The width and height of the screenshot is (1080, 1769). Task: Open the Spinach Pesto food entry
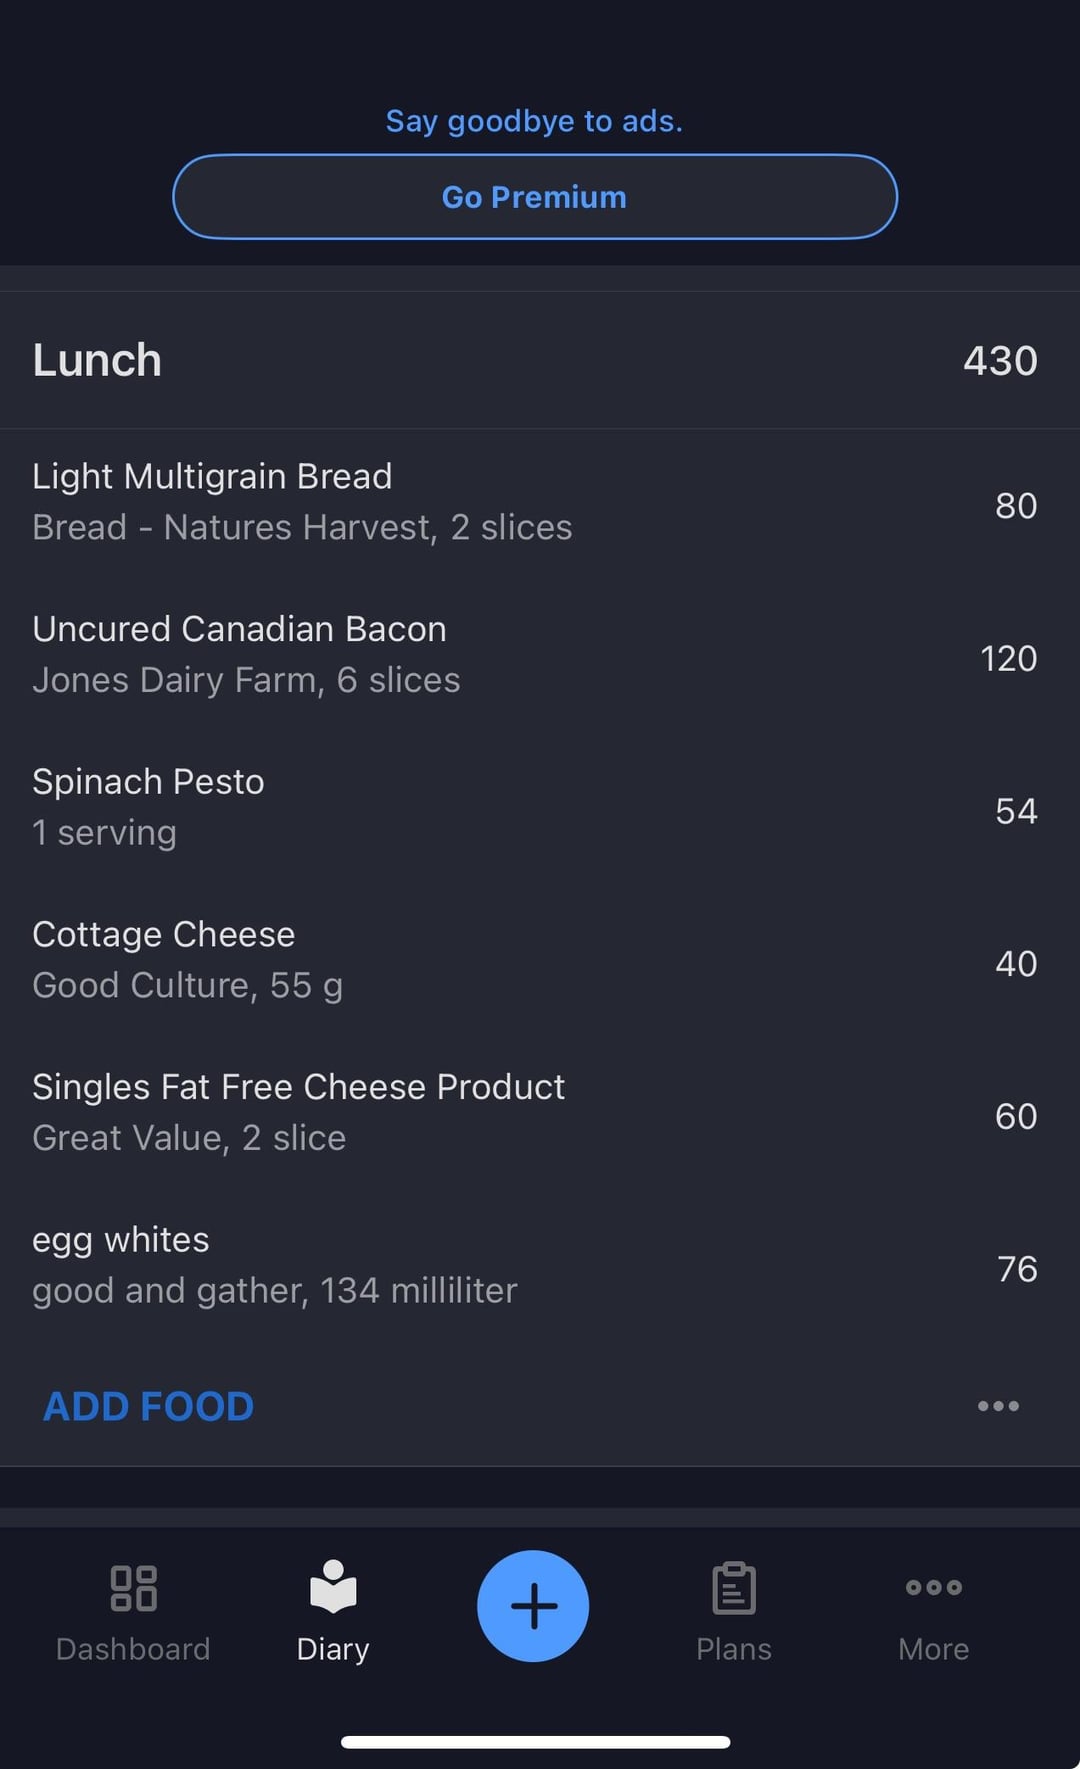pyautogui.click(x=148, y=807)
